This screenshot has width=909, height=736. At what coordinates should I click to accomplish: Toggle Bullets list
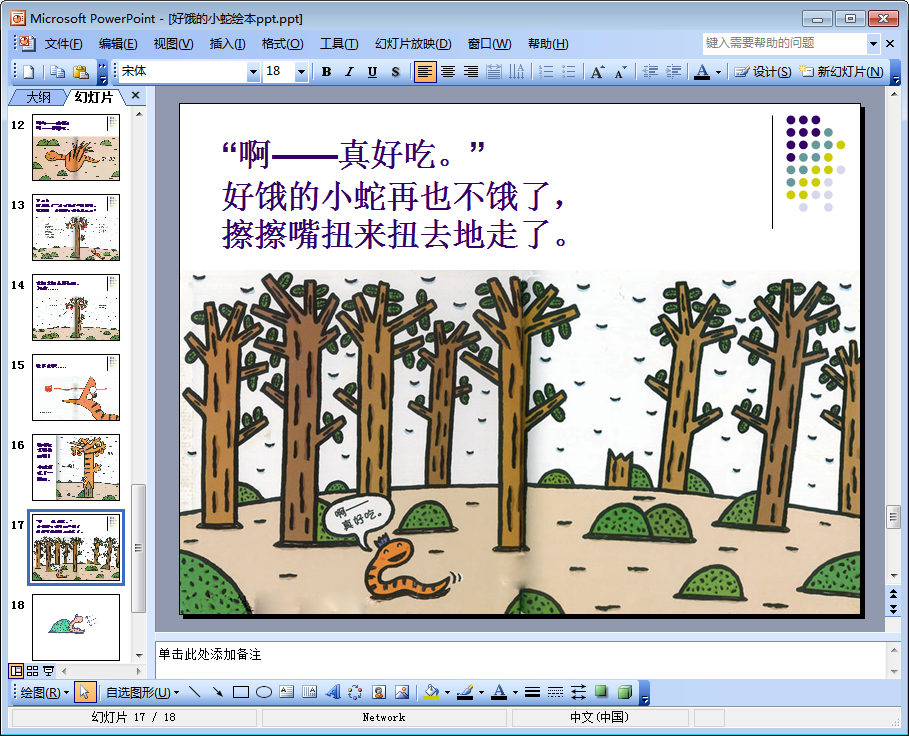point(569,72)
